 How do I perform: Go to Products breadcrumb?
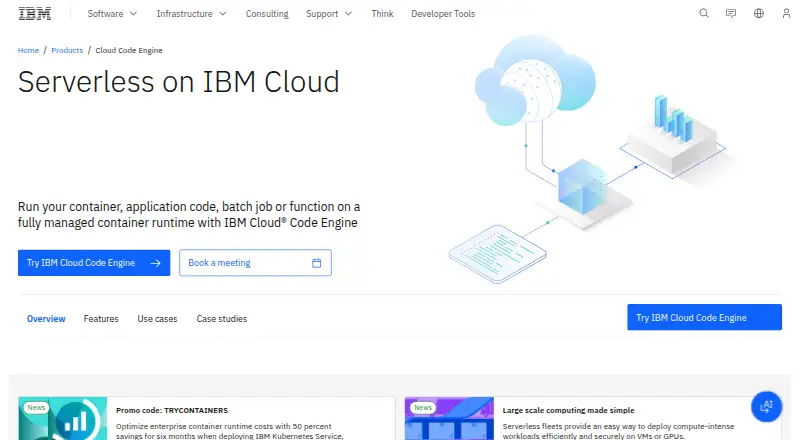[67, 50]
